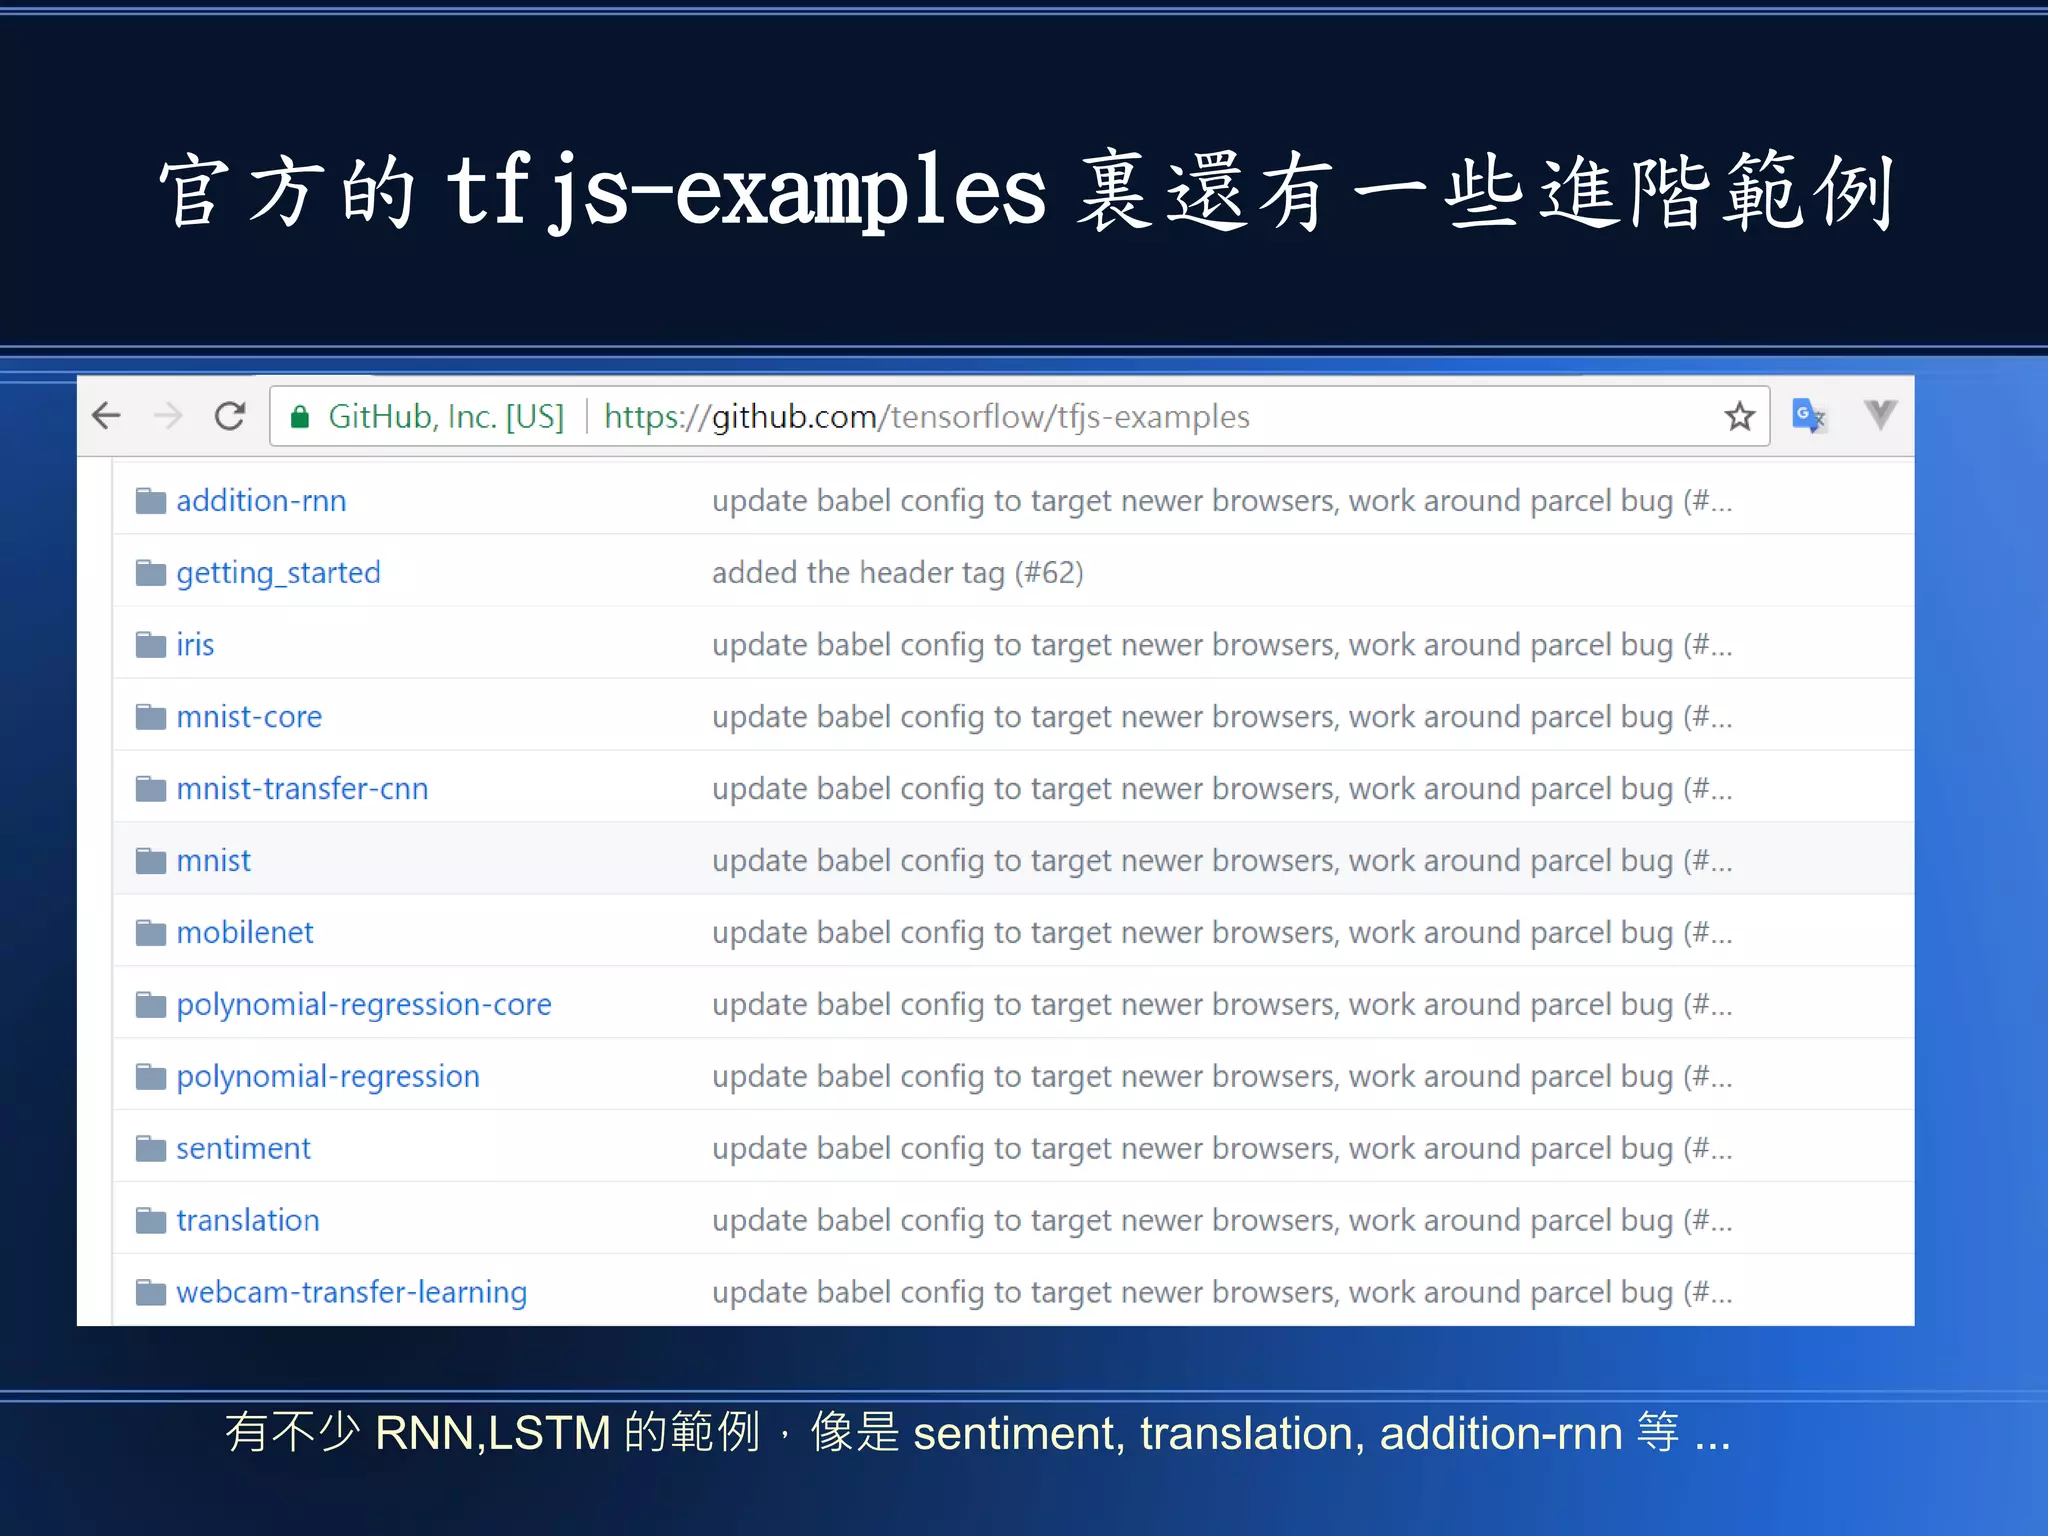Click folder icon beside mobilenet
The height and width of the screenshot is (1536, 2048).
coord(151,932)
